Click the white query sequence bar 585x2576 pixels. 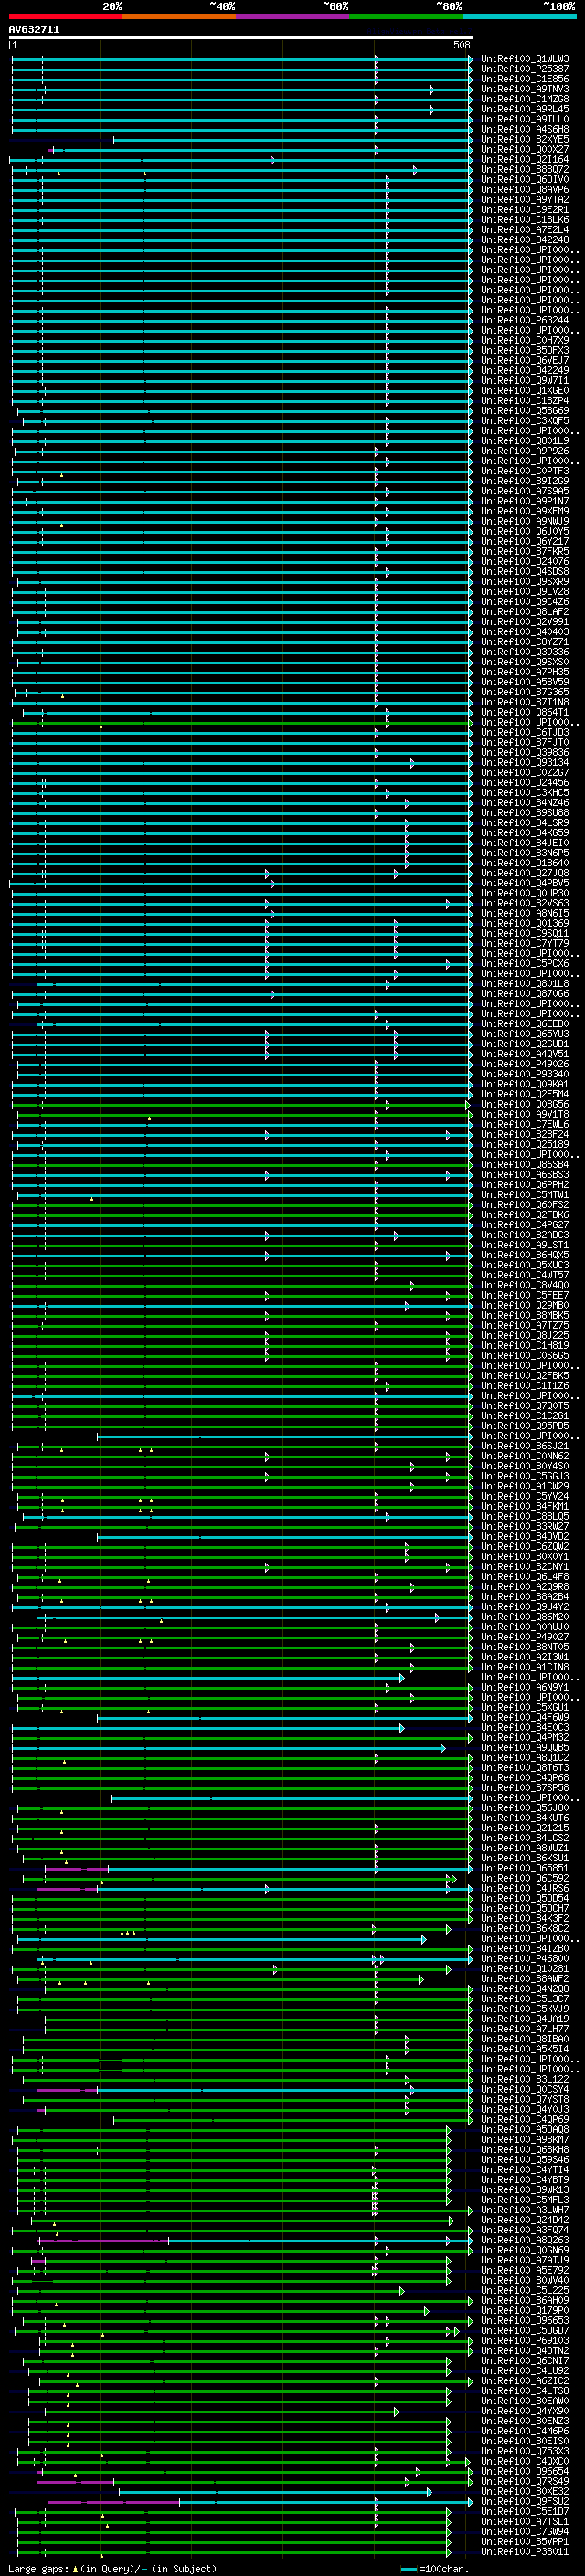(x=241, y=37)
